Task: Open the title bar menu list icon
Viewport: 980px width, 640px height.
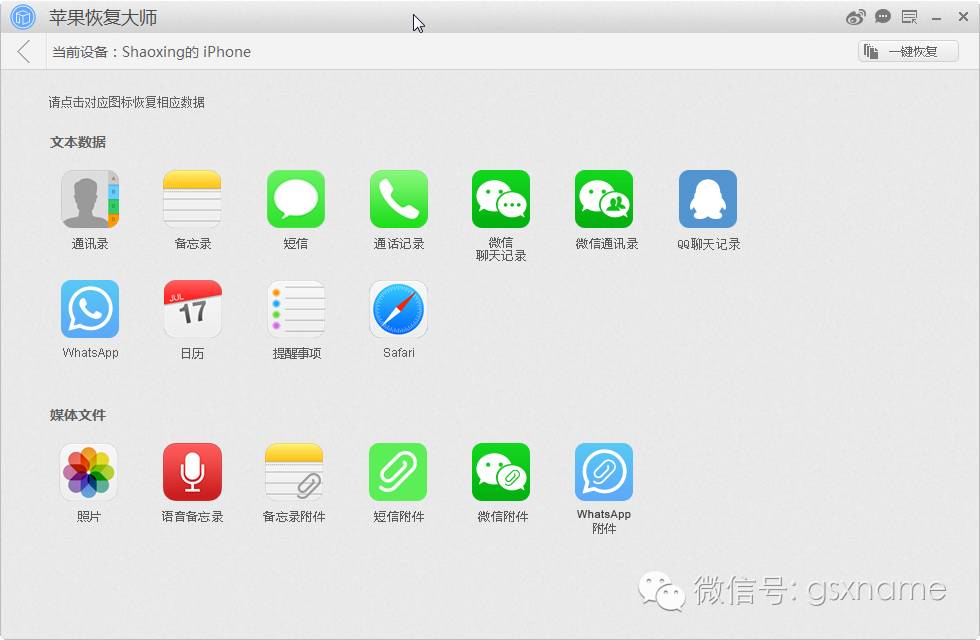Action: coord(909,17)
